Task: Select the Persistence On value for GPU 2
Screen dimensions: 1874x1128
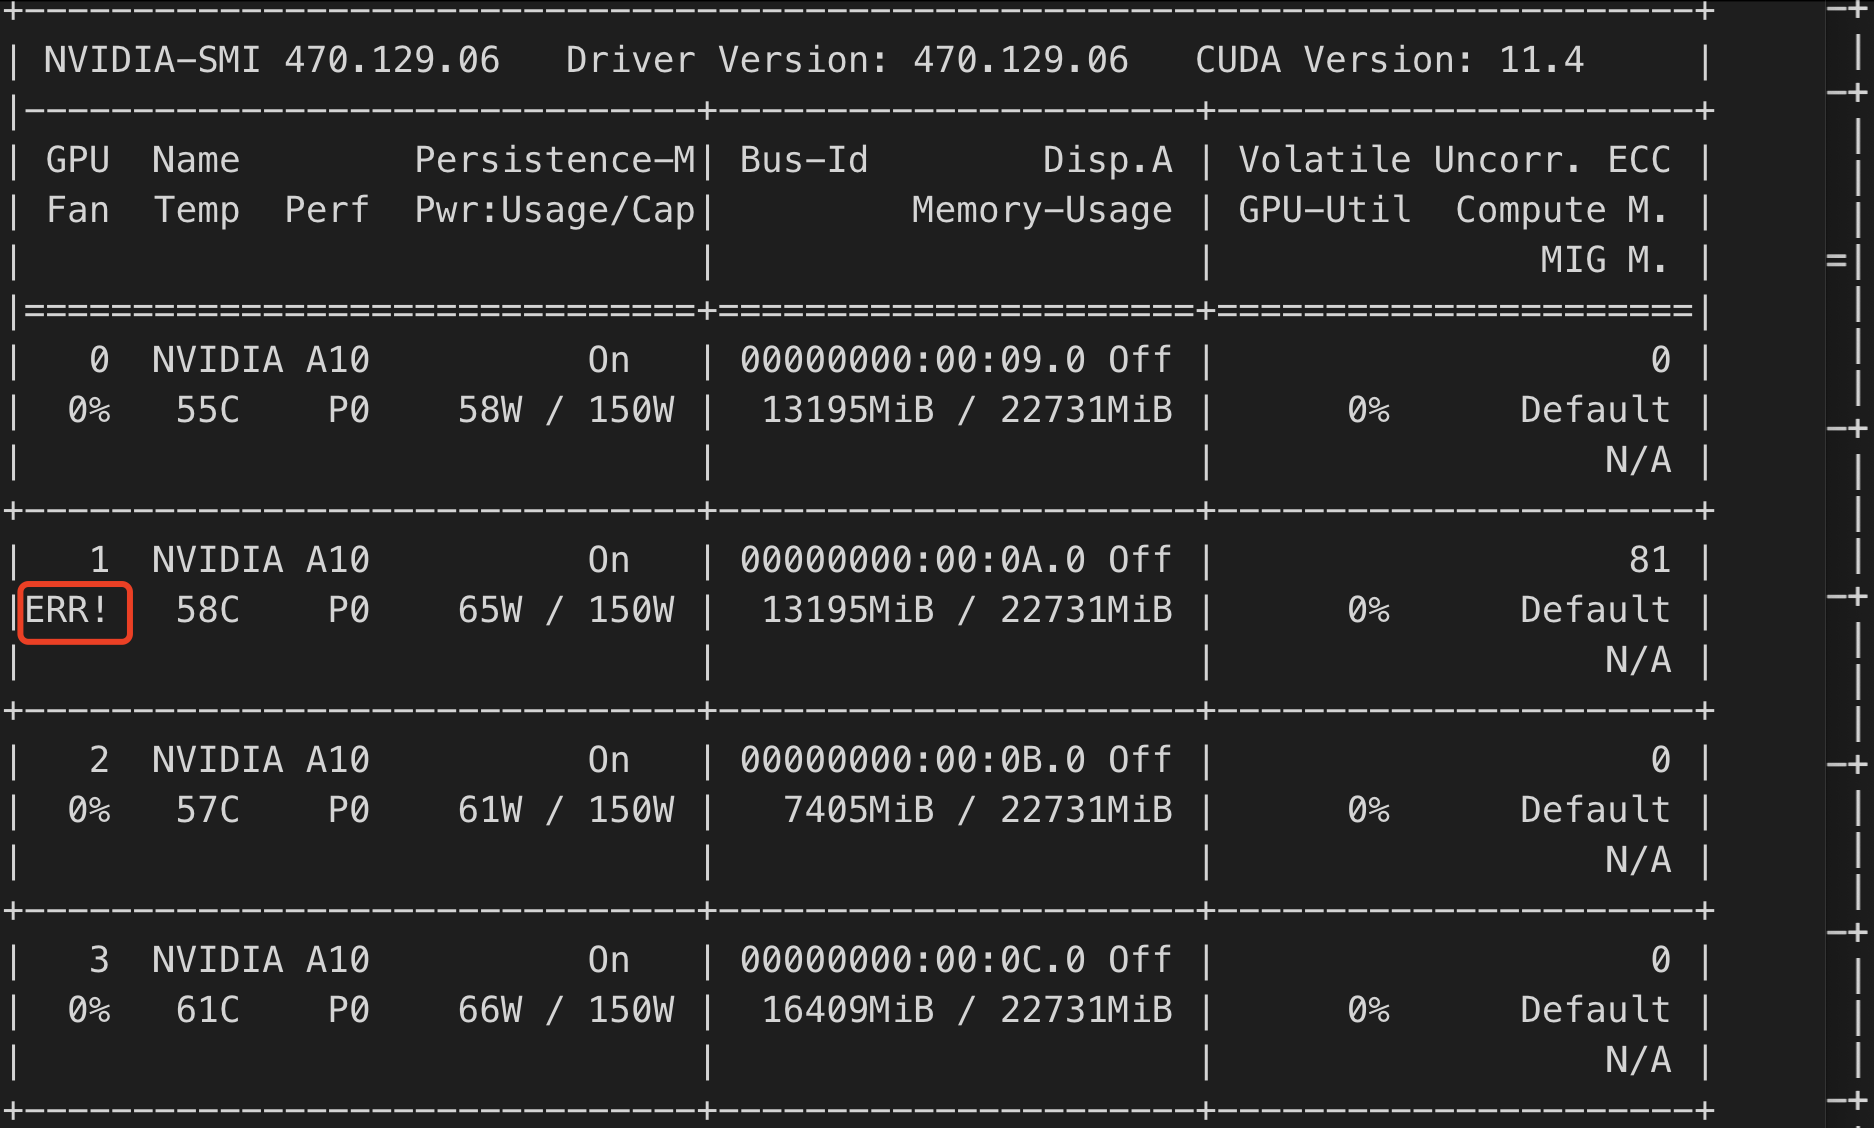Action: [609, 760]
